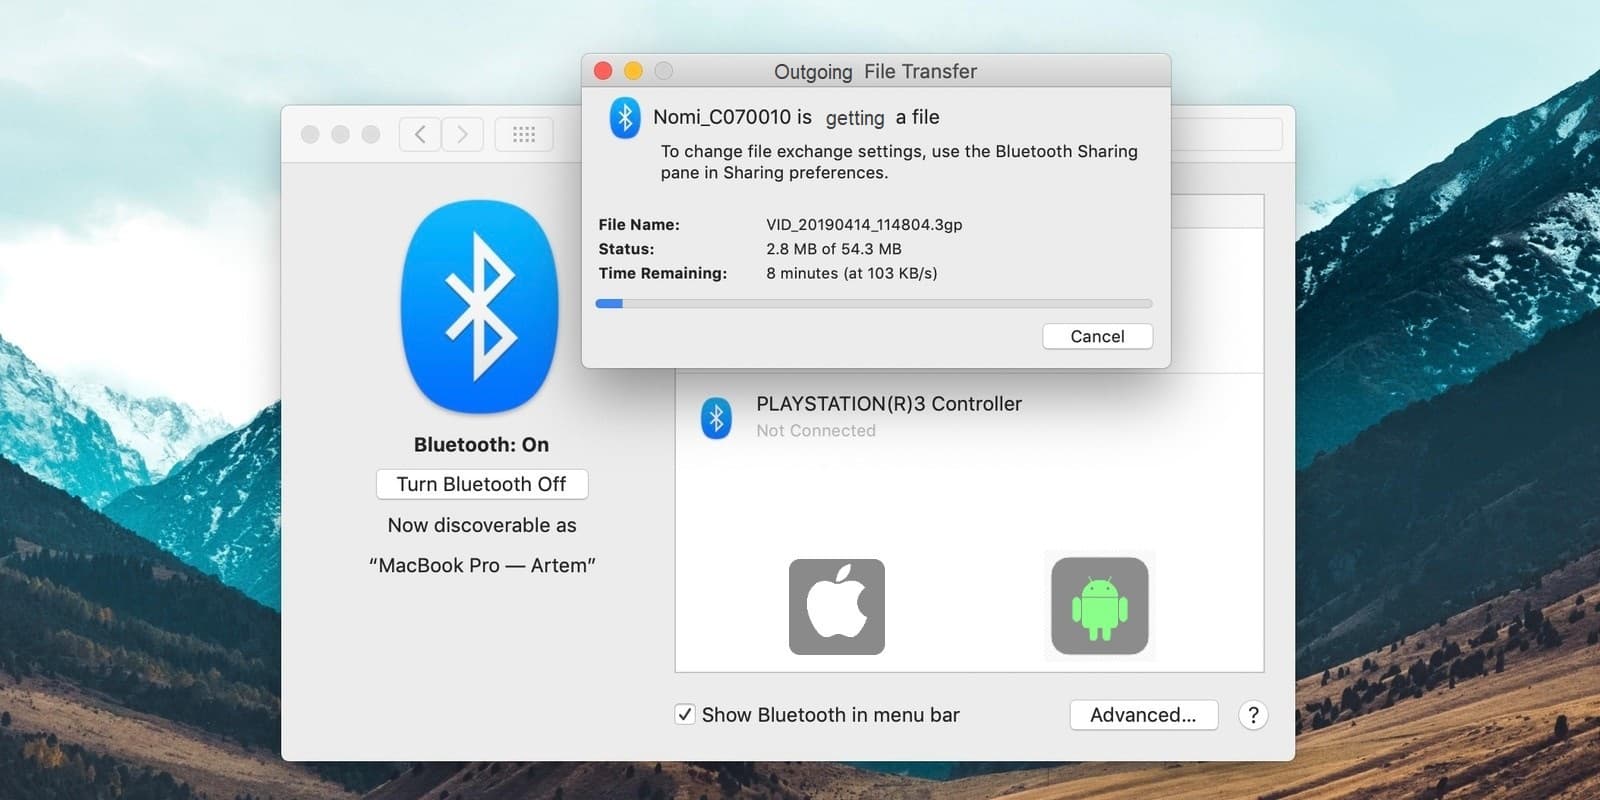Click the green Android robot icon

(1100, 606)
